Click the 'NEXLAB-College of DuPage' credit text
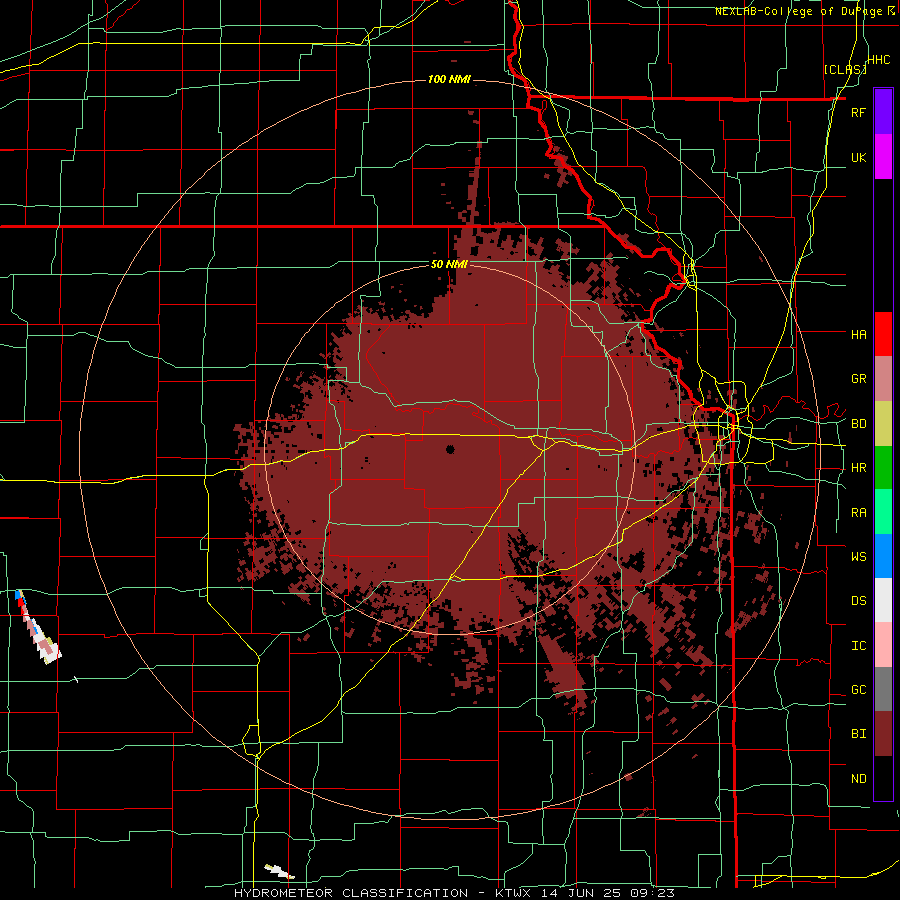Viewport: 900px width, 900px height. coord(798,11)
